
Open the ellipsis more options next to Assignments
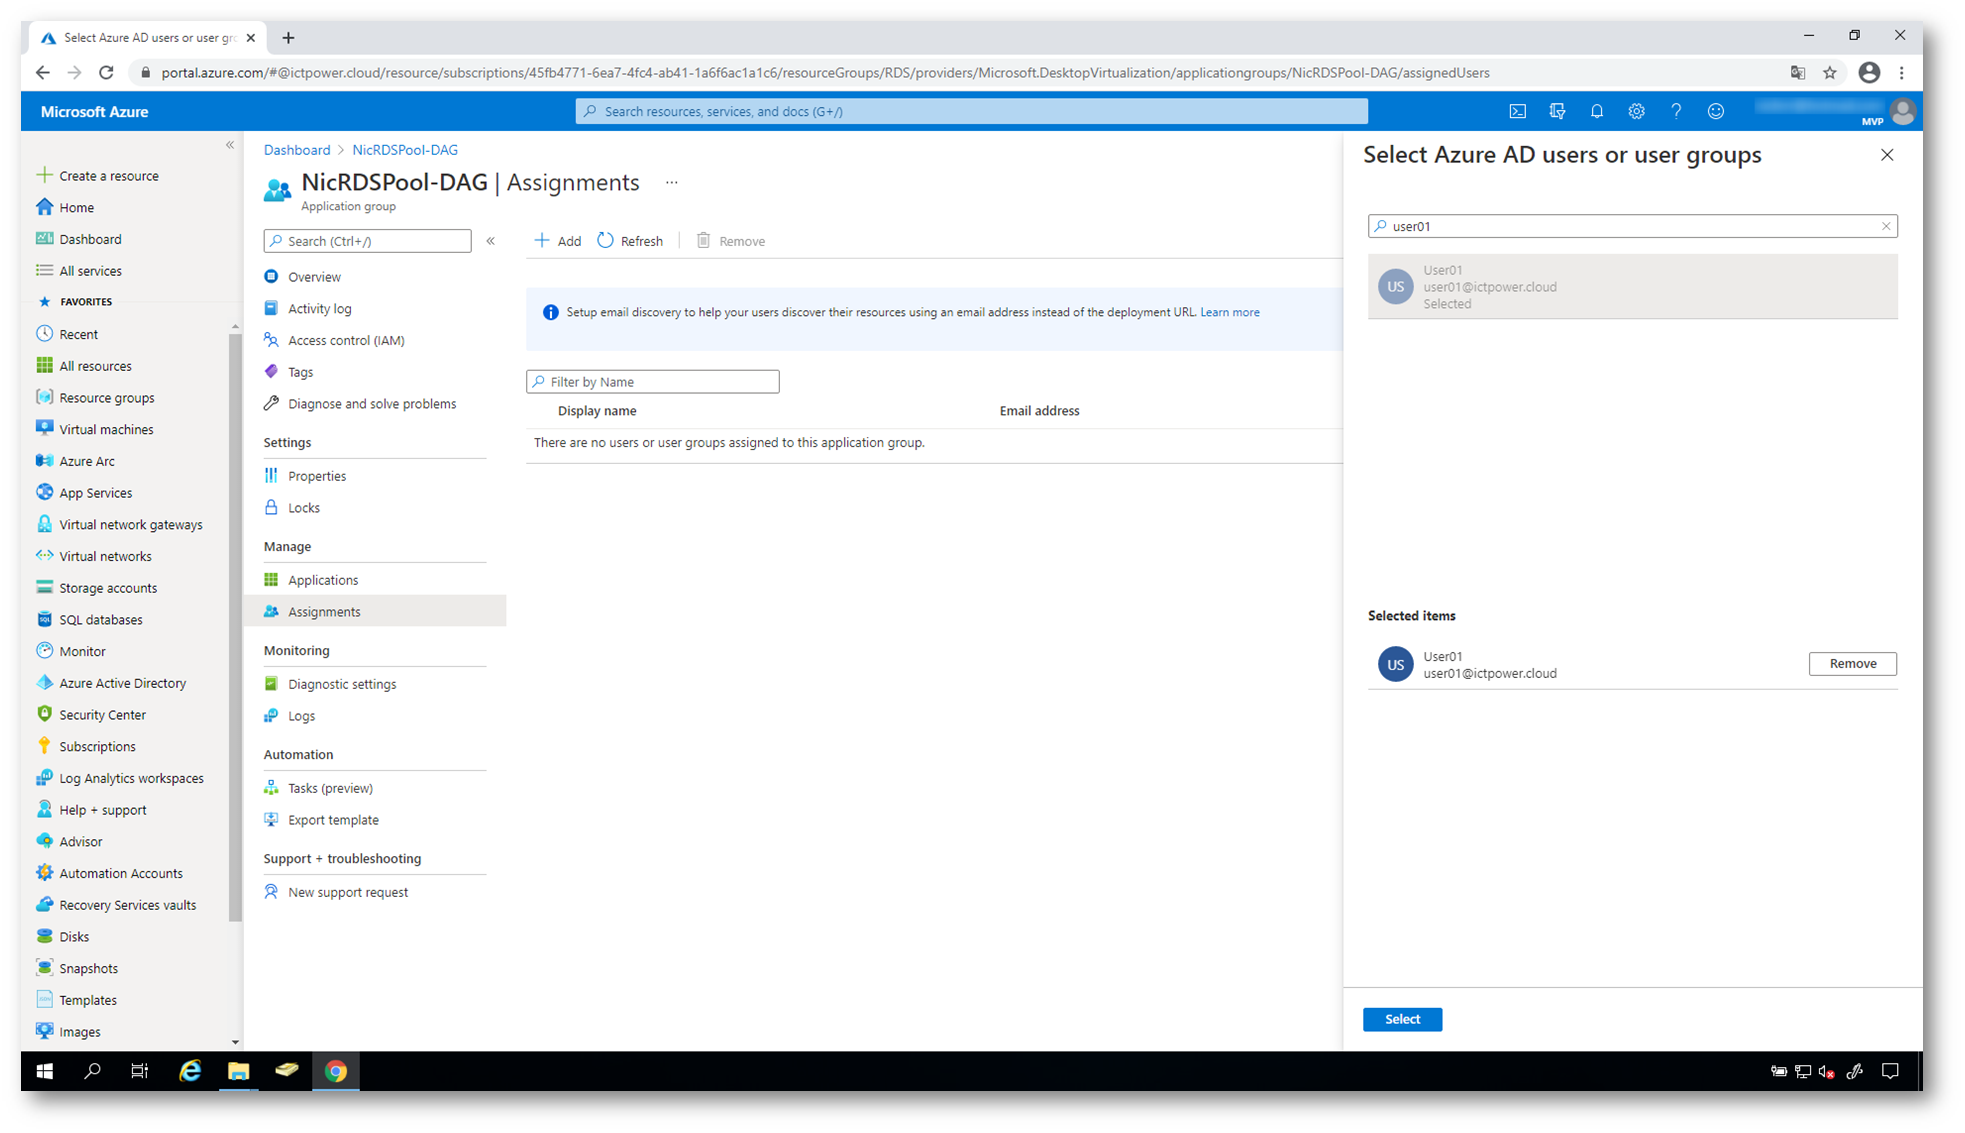pos(672,183)
